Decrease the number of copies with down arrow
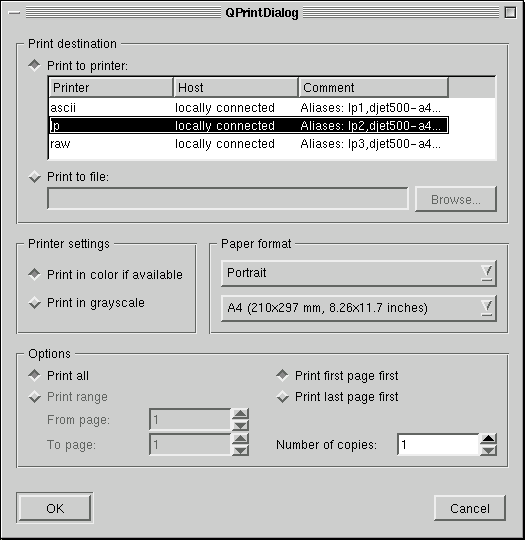The height and width of the screenshot is (540, 525). point(488,450)
